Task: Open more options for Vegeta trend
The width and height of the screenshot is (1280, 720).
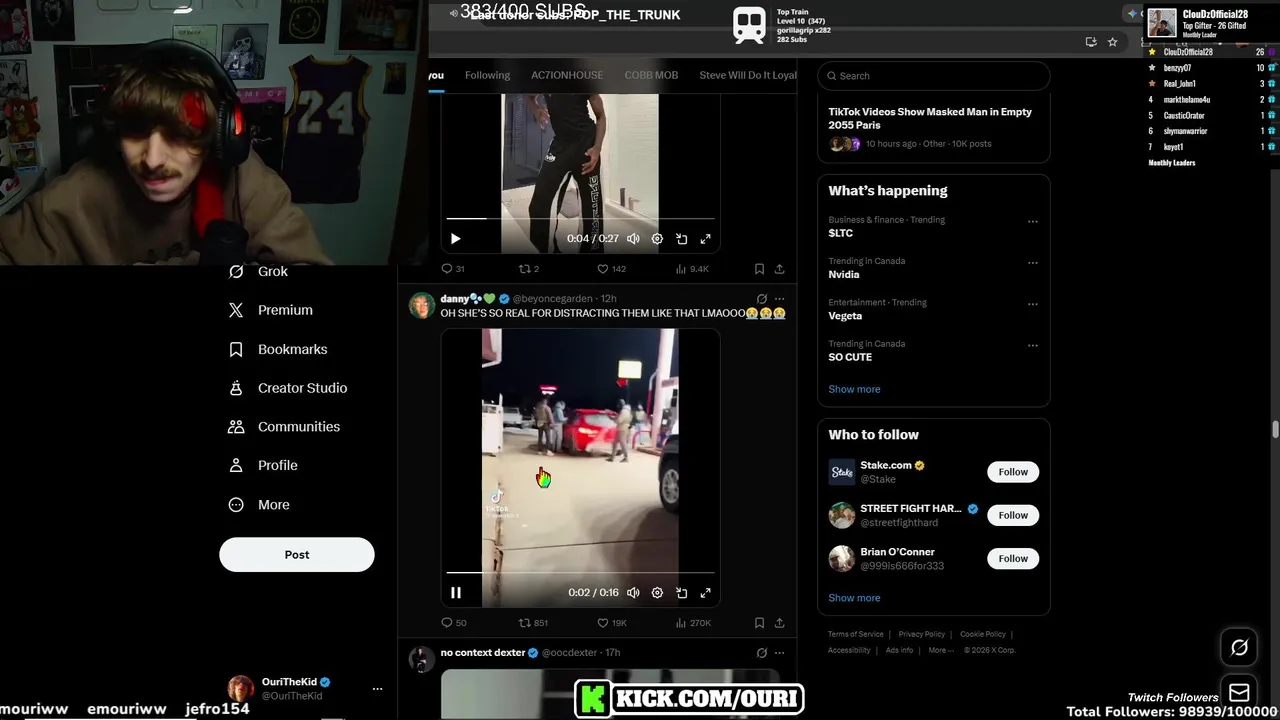Action: (x=1033, y=304)
